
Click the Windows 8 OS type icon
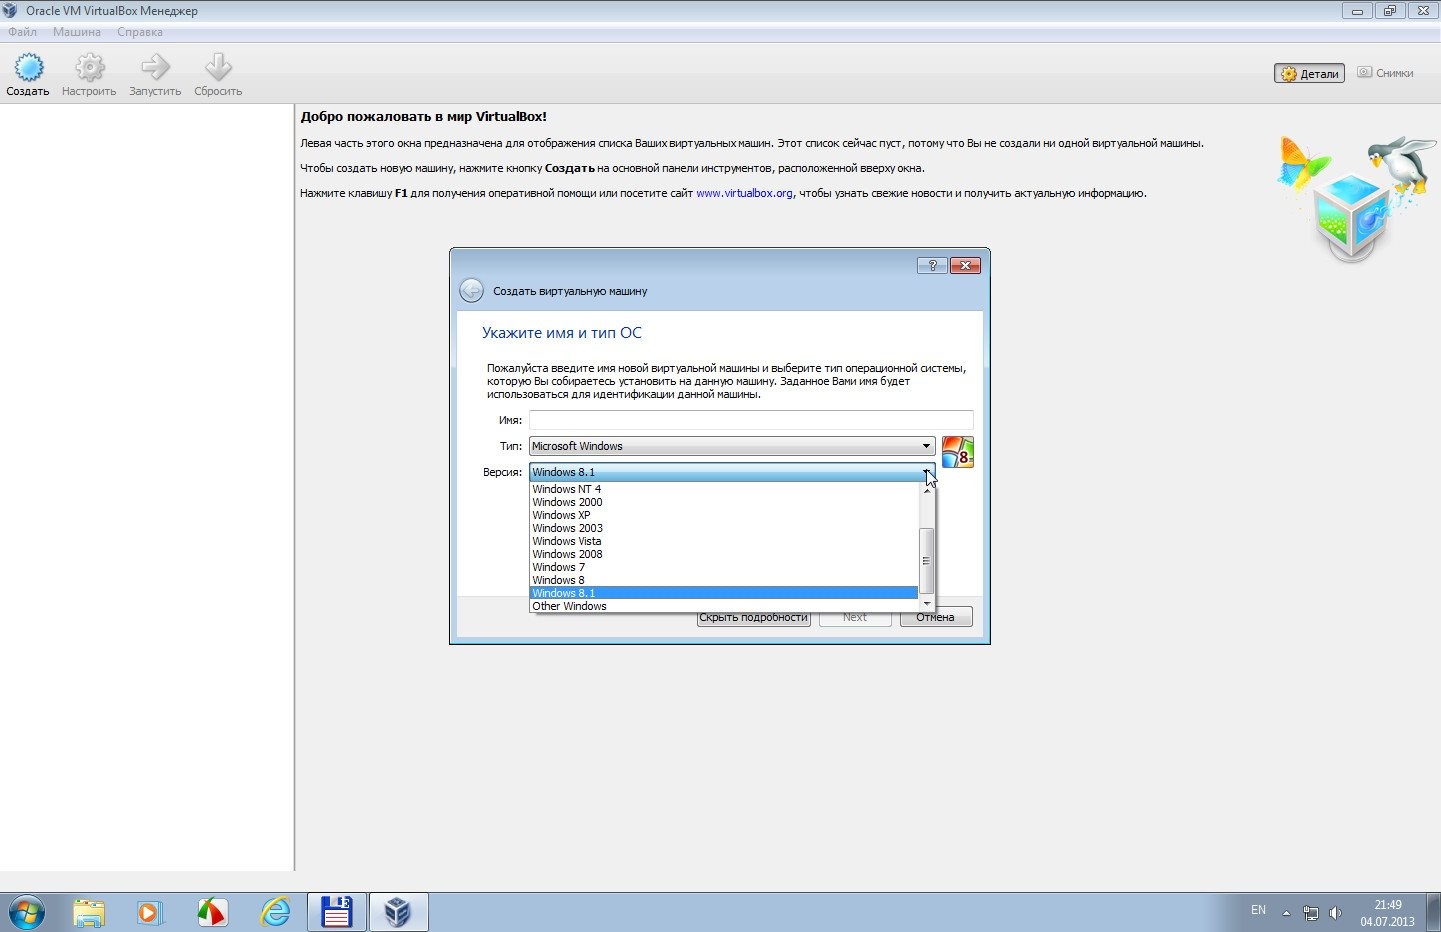(958, 452)
